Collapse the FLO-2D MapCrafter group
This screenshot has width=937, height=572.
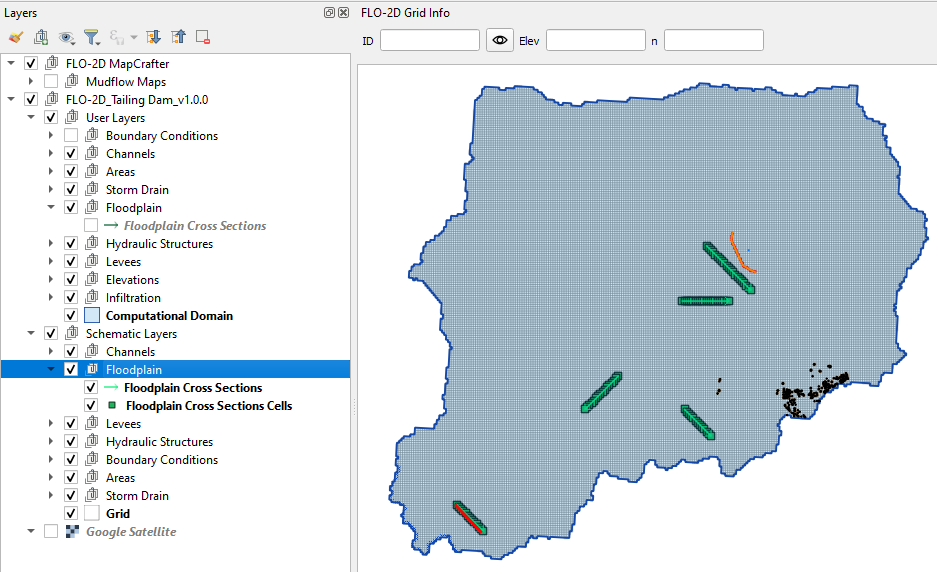point(12,64)
